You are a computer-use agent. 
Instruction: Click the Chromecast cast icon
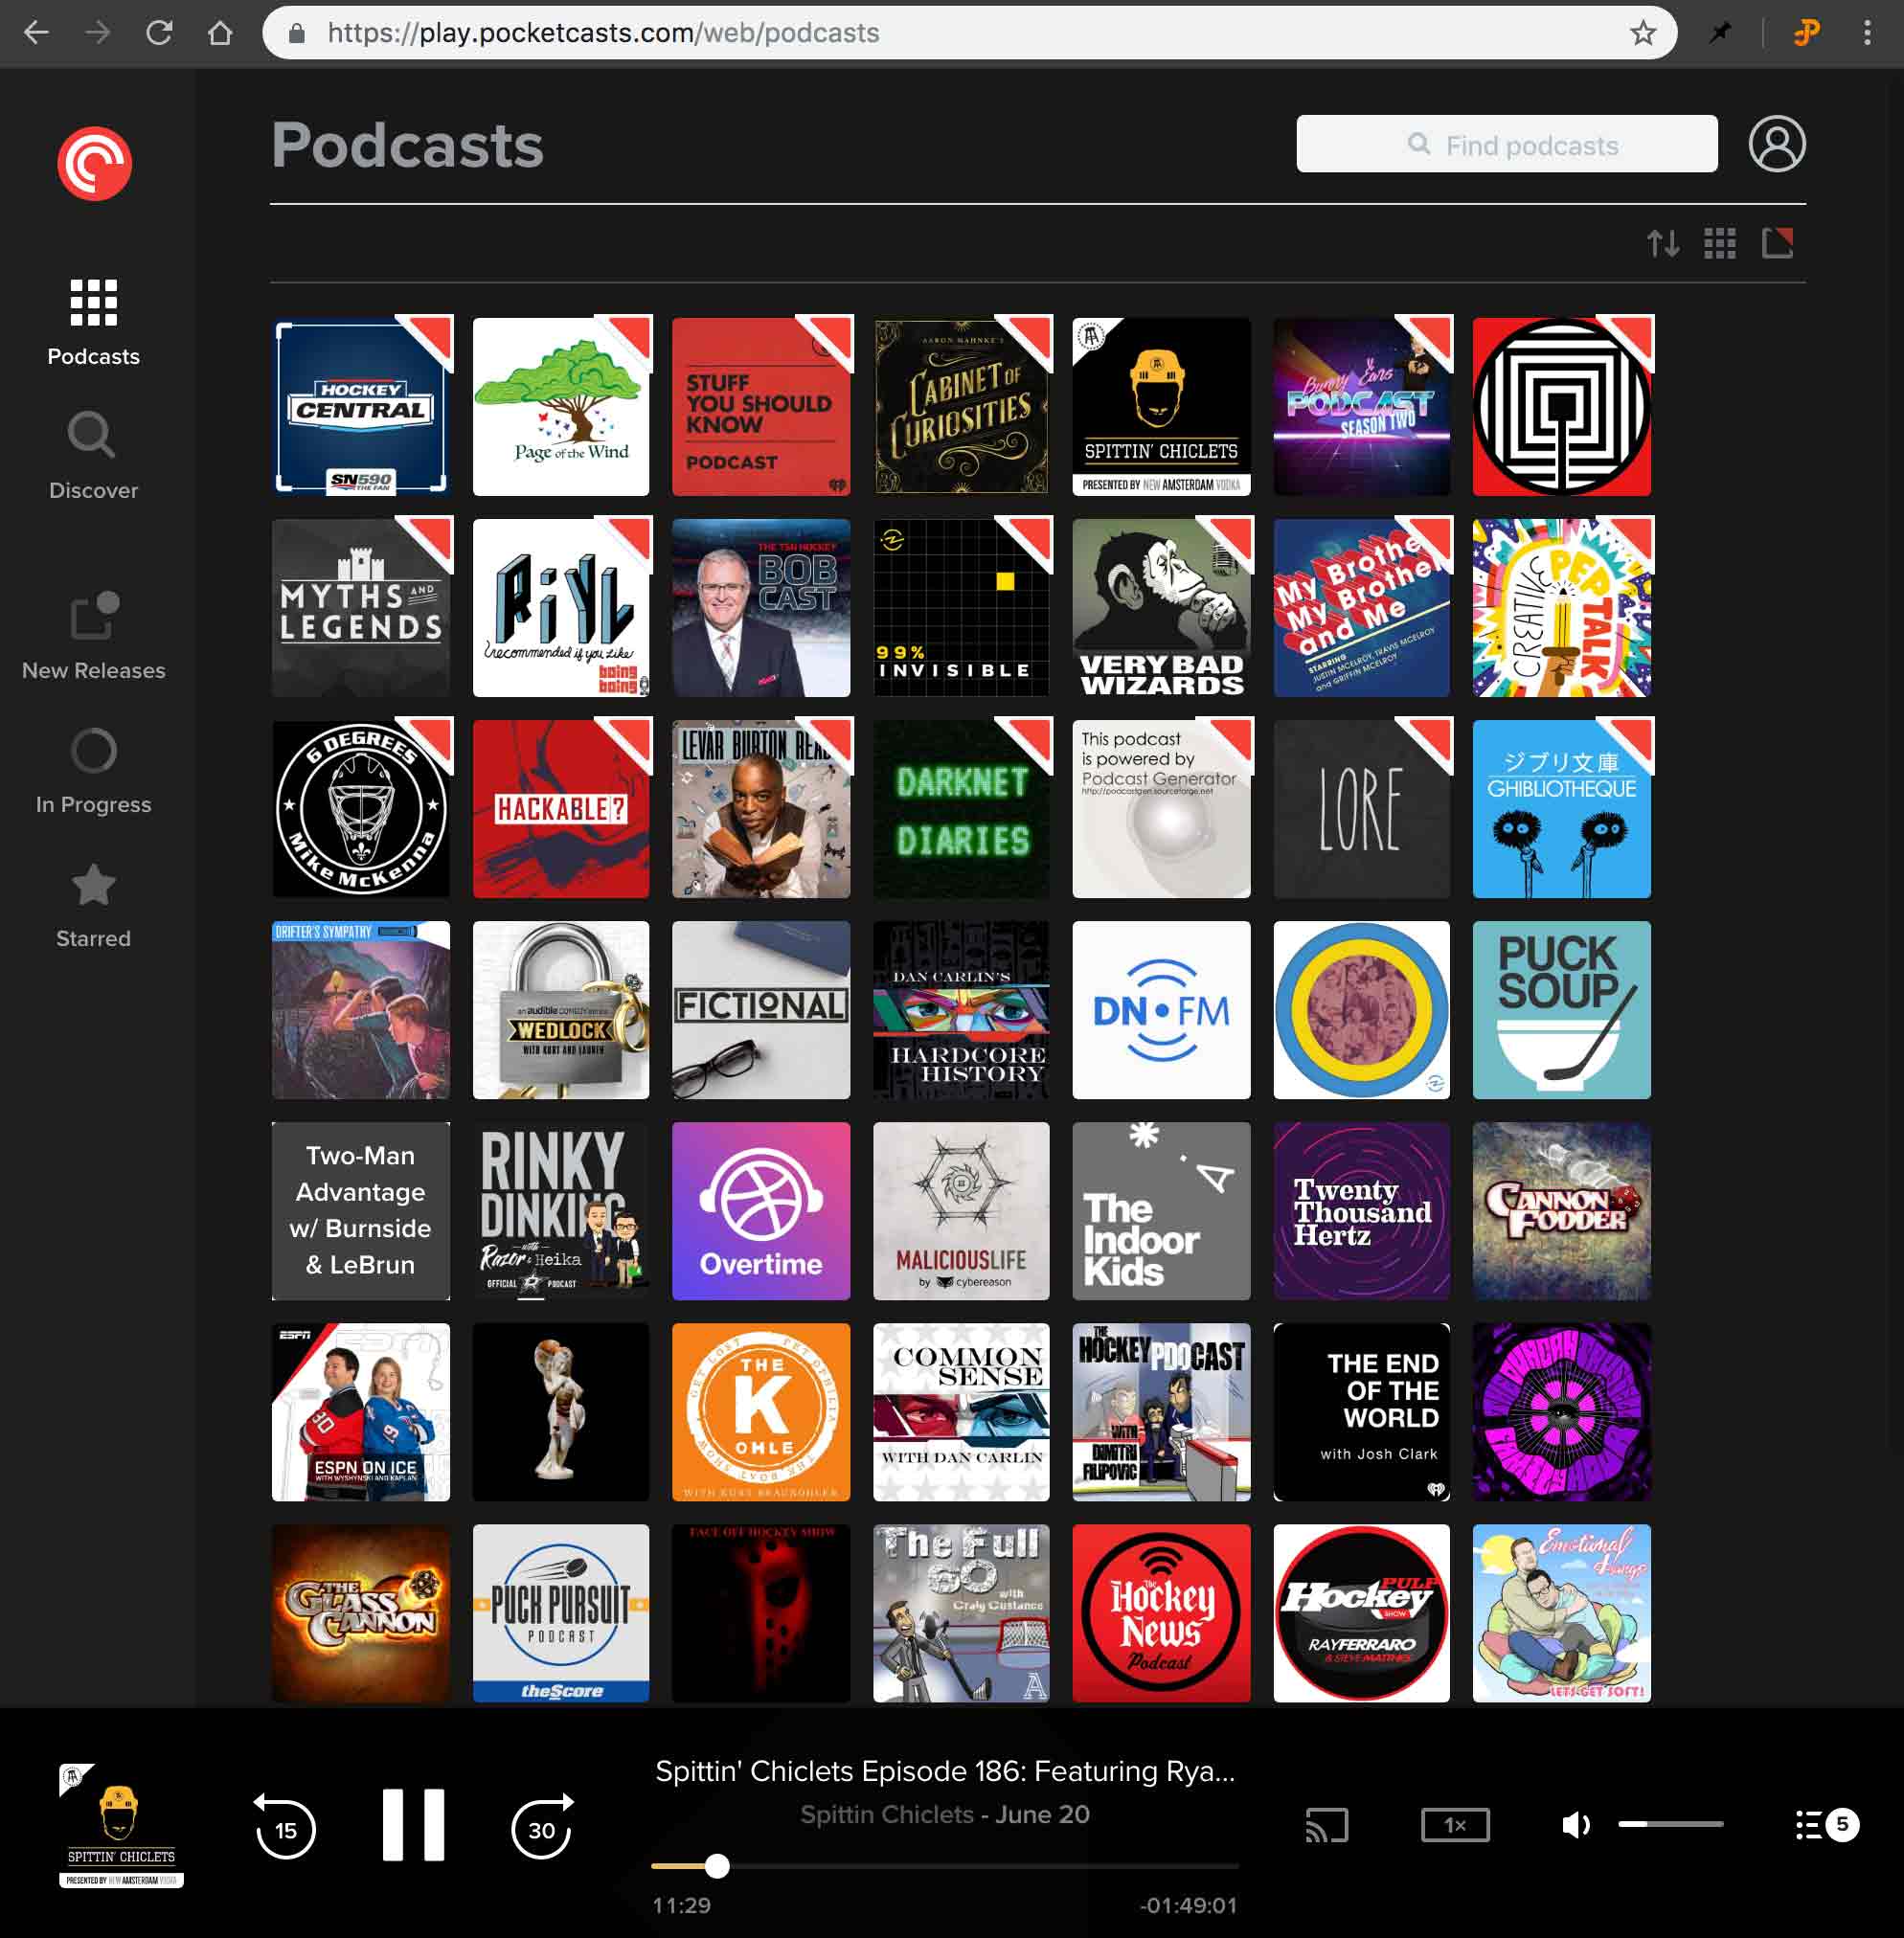point(1327,1825)
